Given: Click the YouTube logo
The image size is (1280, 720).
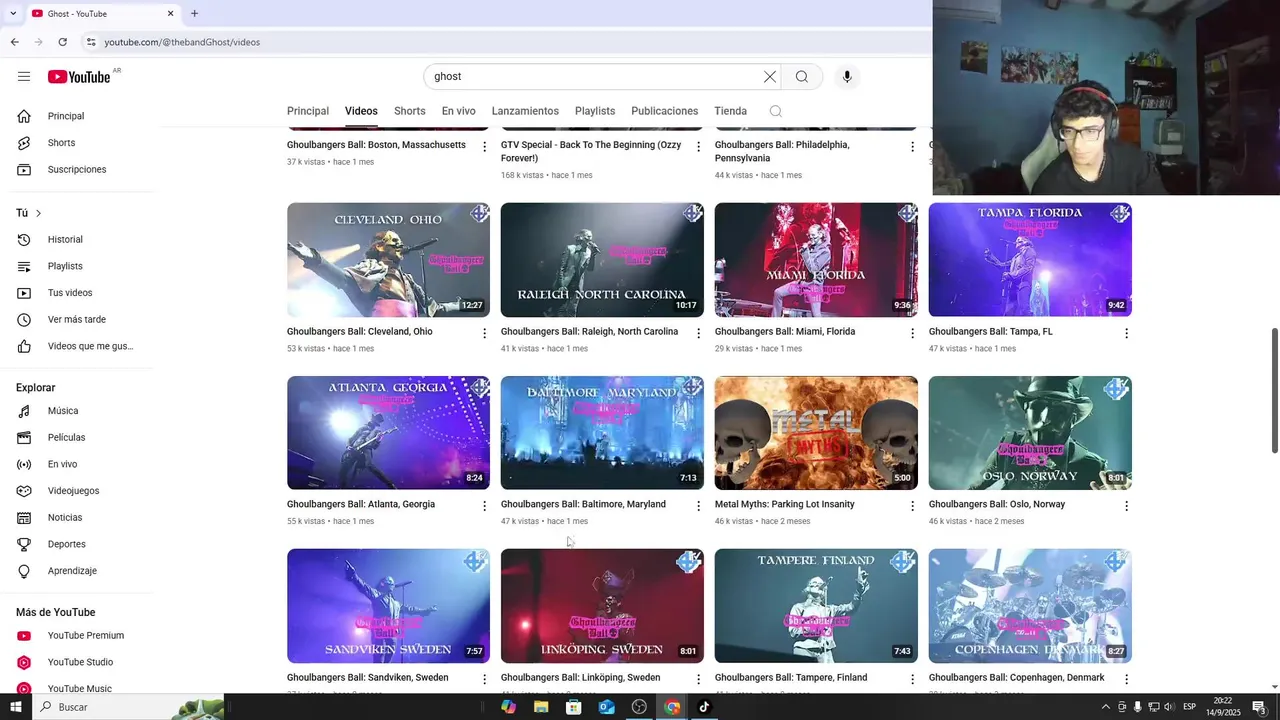Looking at the screenshot, I should pyautogui.click(x=79, y=77).
